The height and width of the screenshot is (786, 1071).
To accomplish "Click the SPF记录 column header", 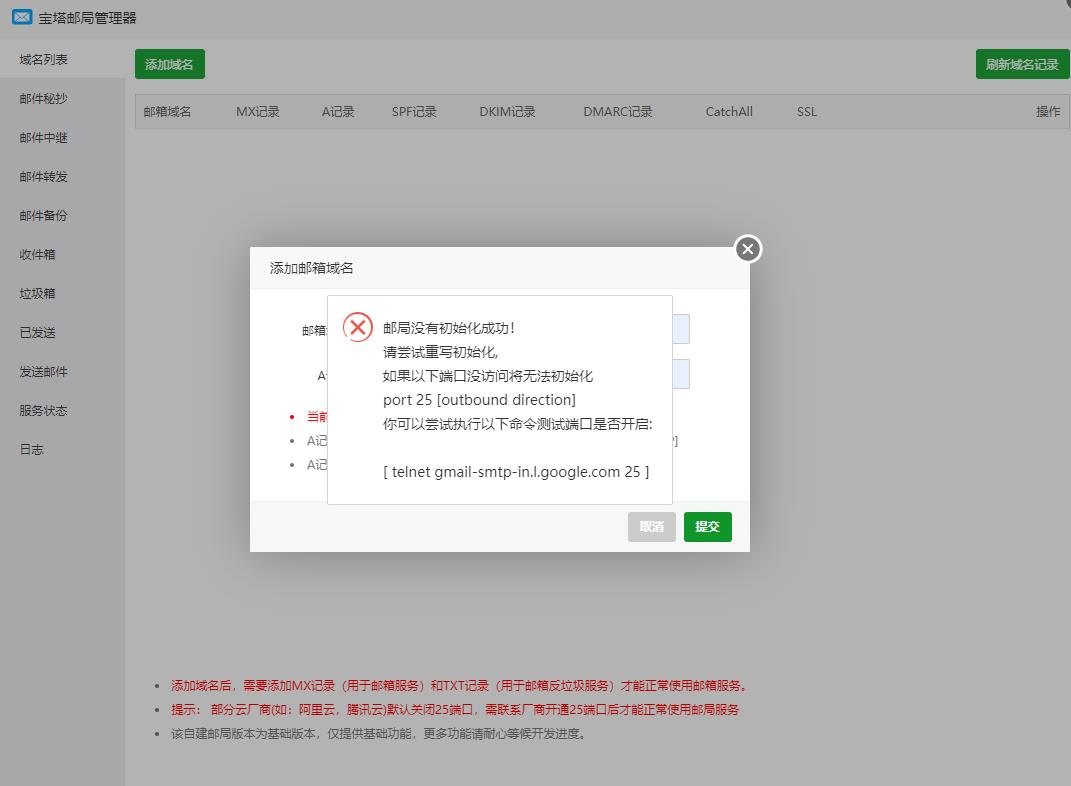I will [x=414, y=111].
